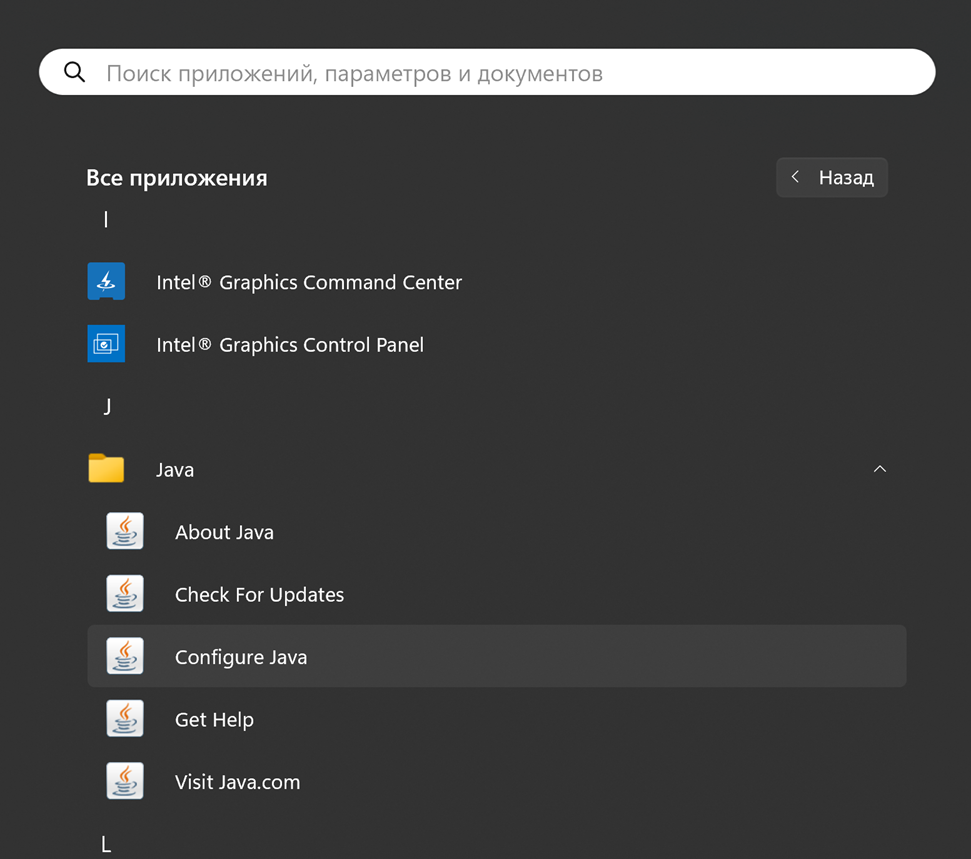The image size is (971, 859).
Task: Click the Visit Java.com icon
Action: click(x=124, y=781)
